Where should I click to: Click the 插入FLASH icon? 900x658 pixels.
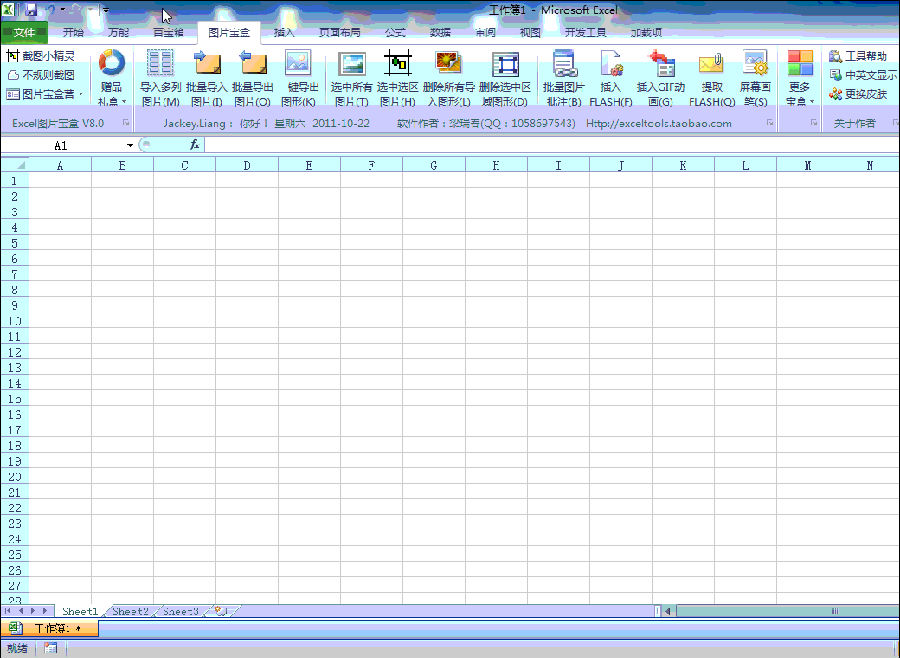tap(611, 65)
